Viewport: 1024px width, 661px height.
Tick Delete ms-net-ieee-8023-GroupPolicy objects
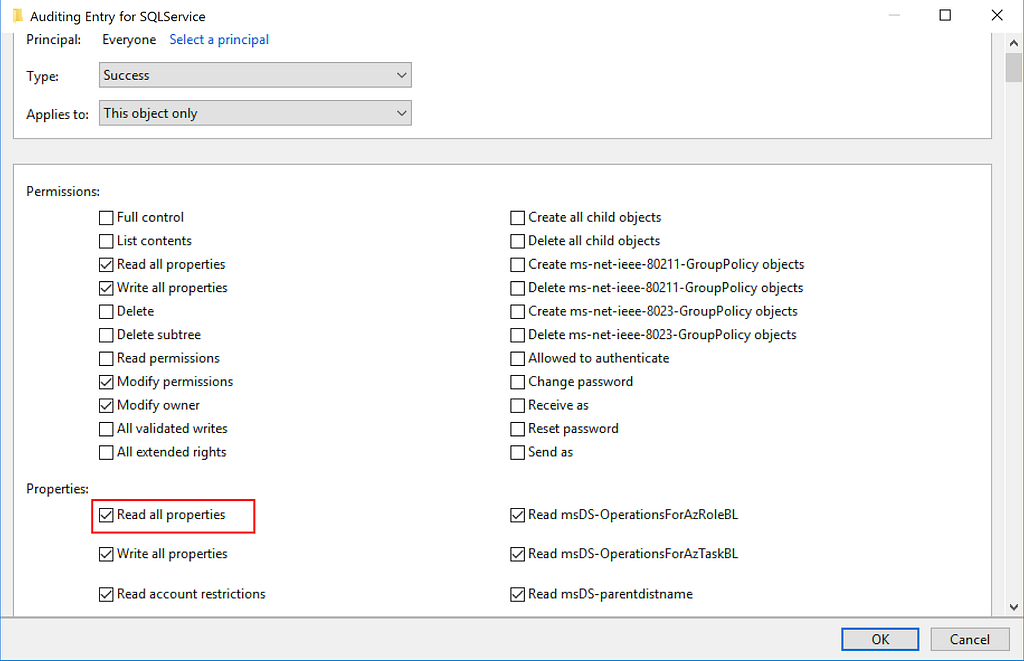(517, 335)
